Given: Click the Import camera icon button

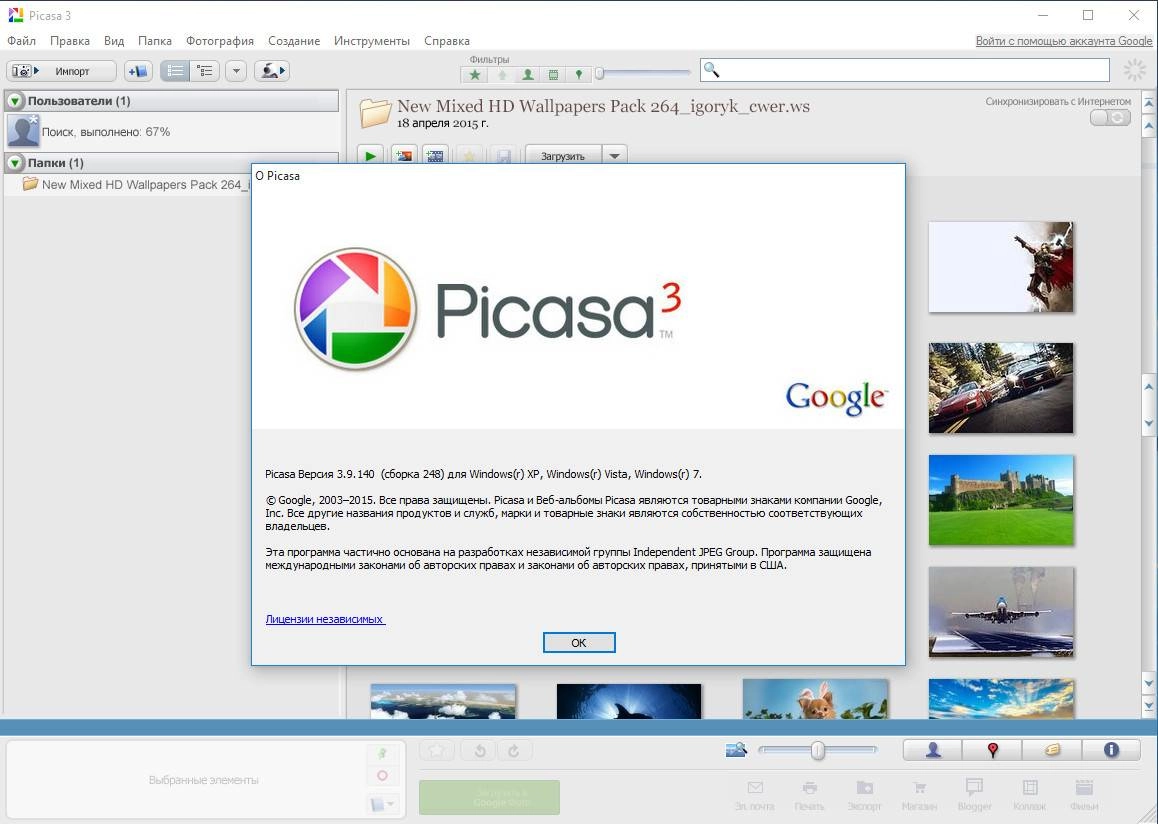Looking at the screenshot, I should (61, 71).
